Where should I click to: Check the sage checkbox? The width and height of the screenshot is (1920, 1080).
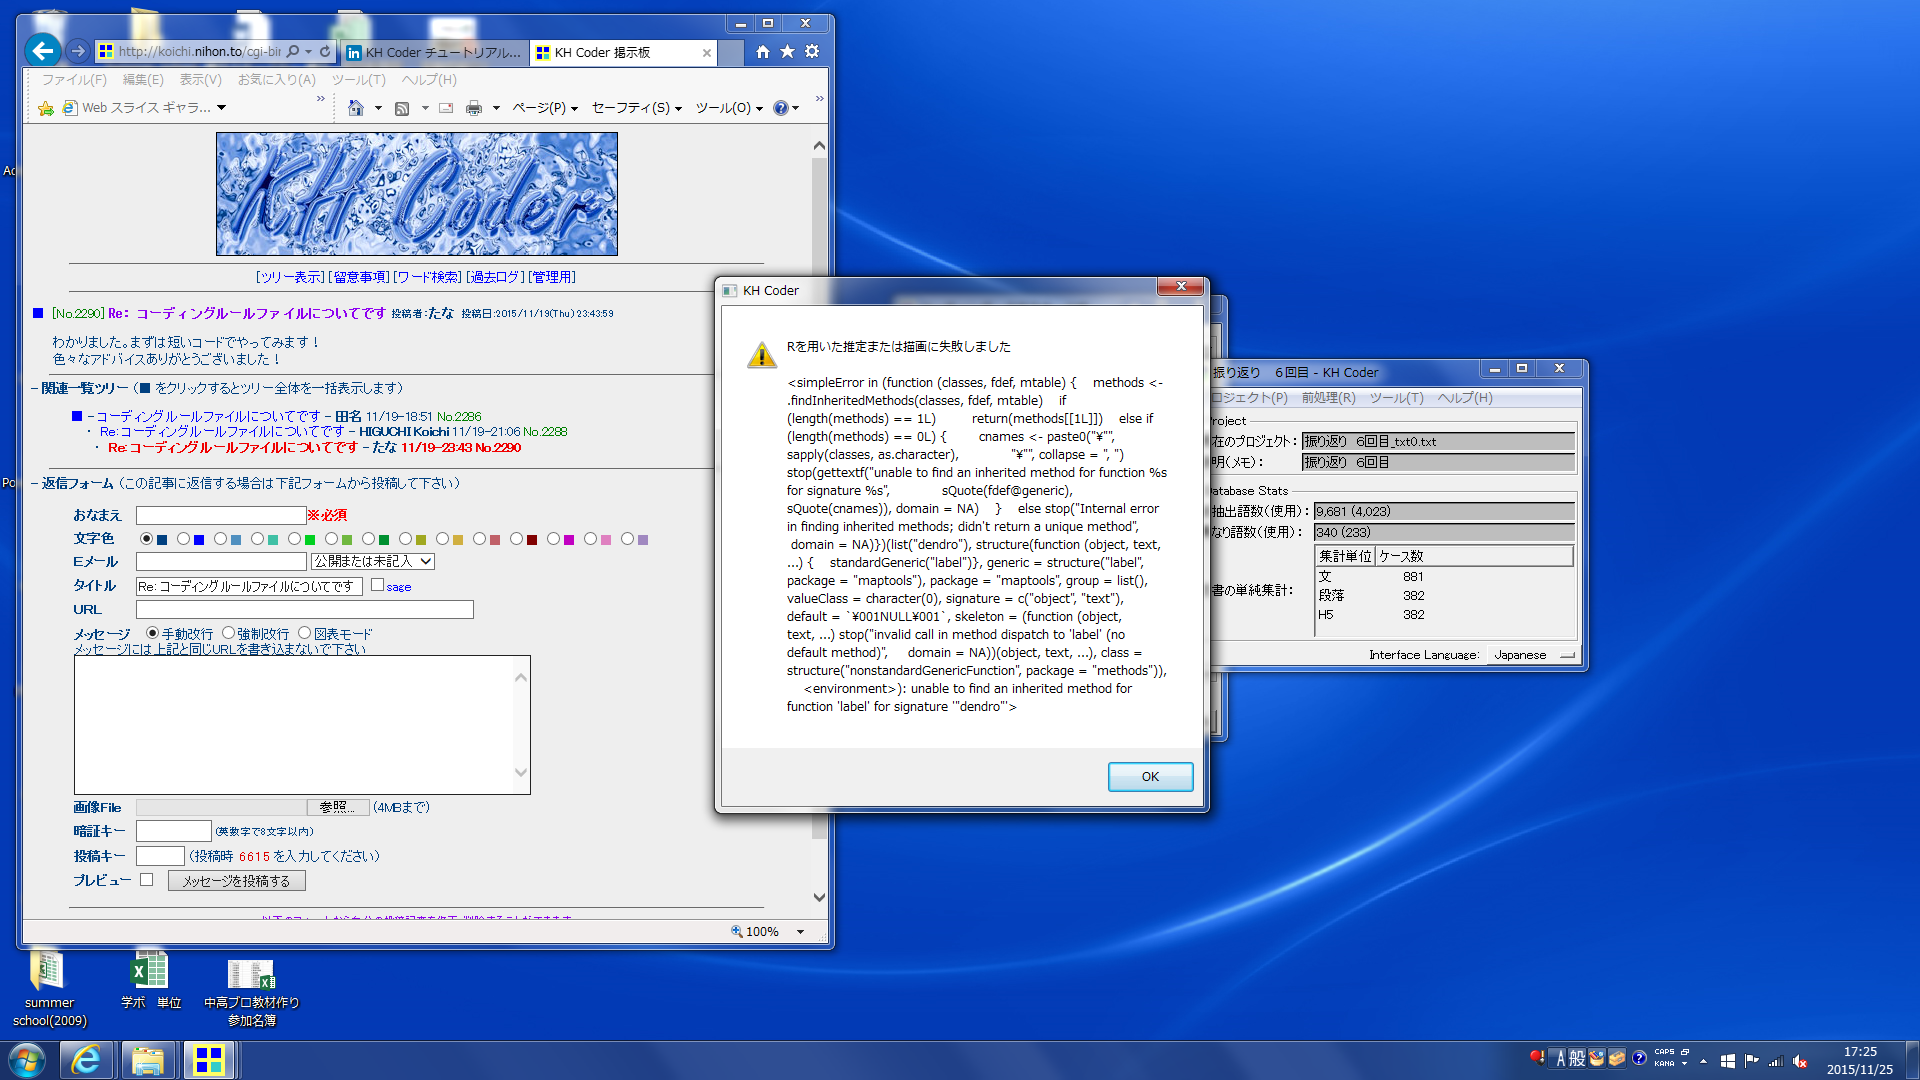(x=377, y=585)
